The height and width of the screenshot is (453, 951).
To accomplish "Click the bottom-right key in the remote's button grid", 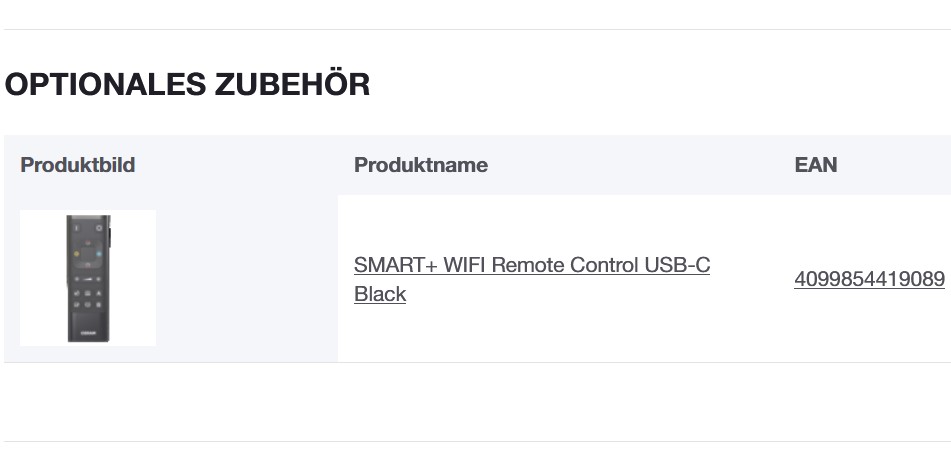I will [x=100, y=304].
